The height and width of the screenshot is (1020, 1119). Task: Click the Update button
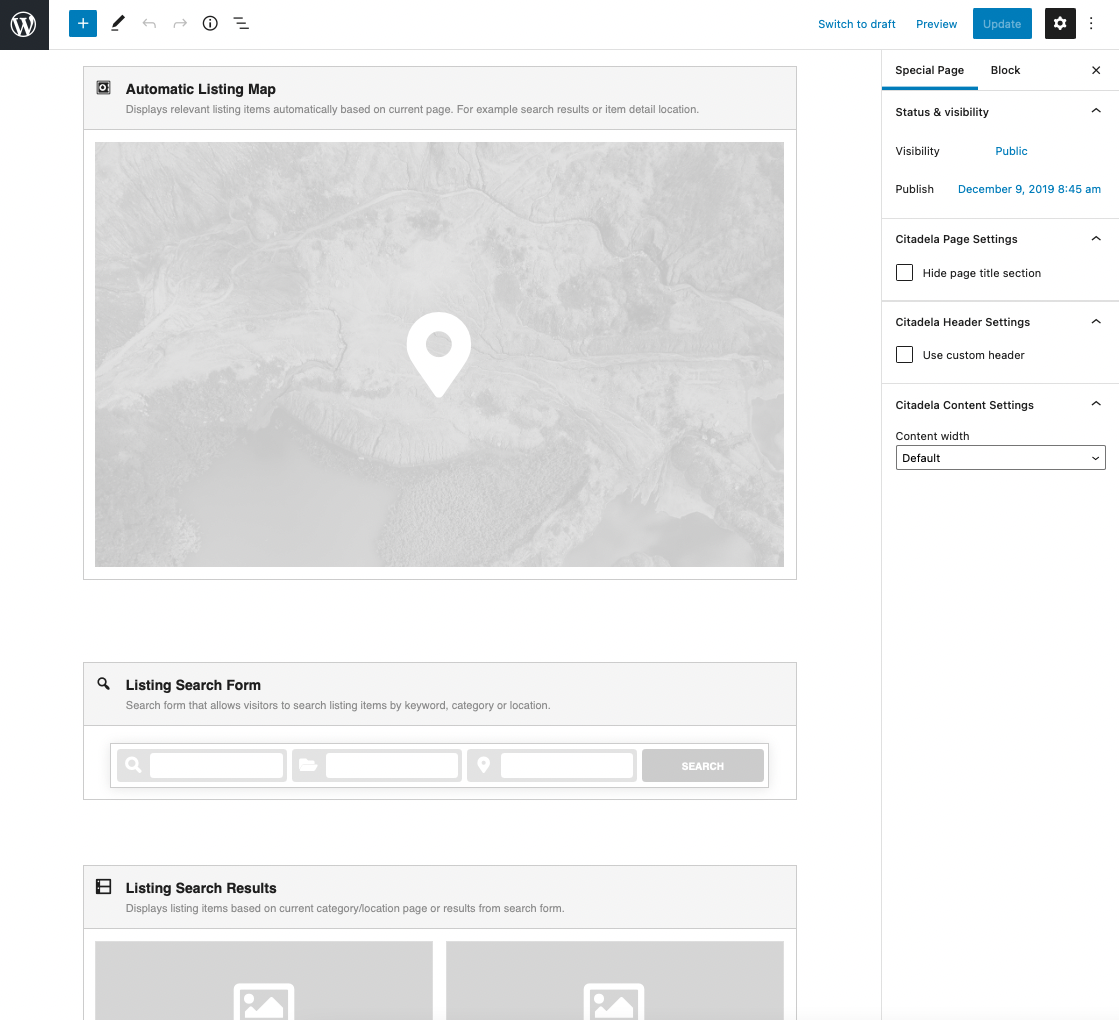[1001, 24]
